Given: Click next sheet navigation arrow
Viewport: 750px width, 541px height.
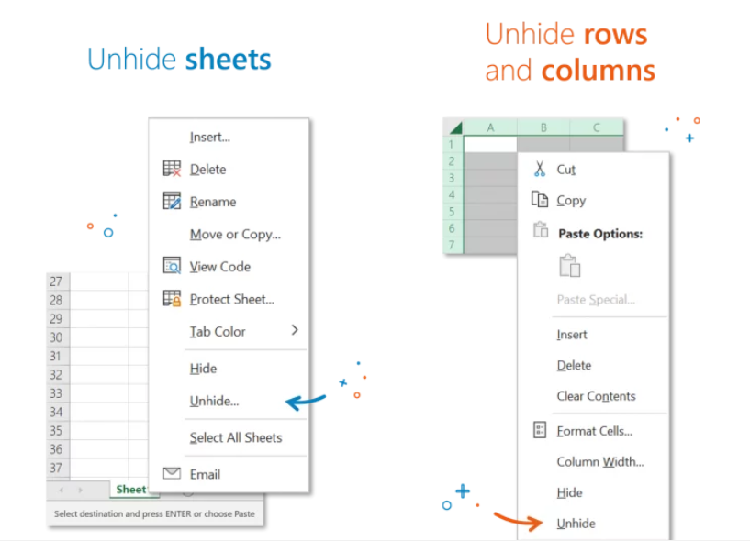Looking at the screenshot, I should 80,490.
